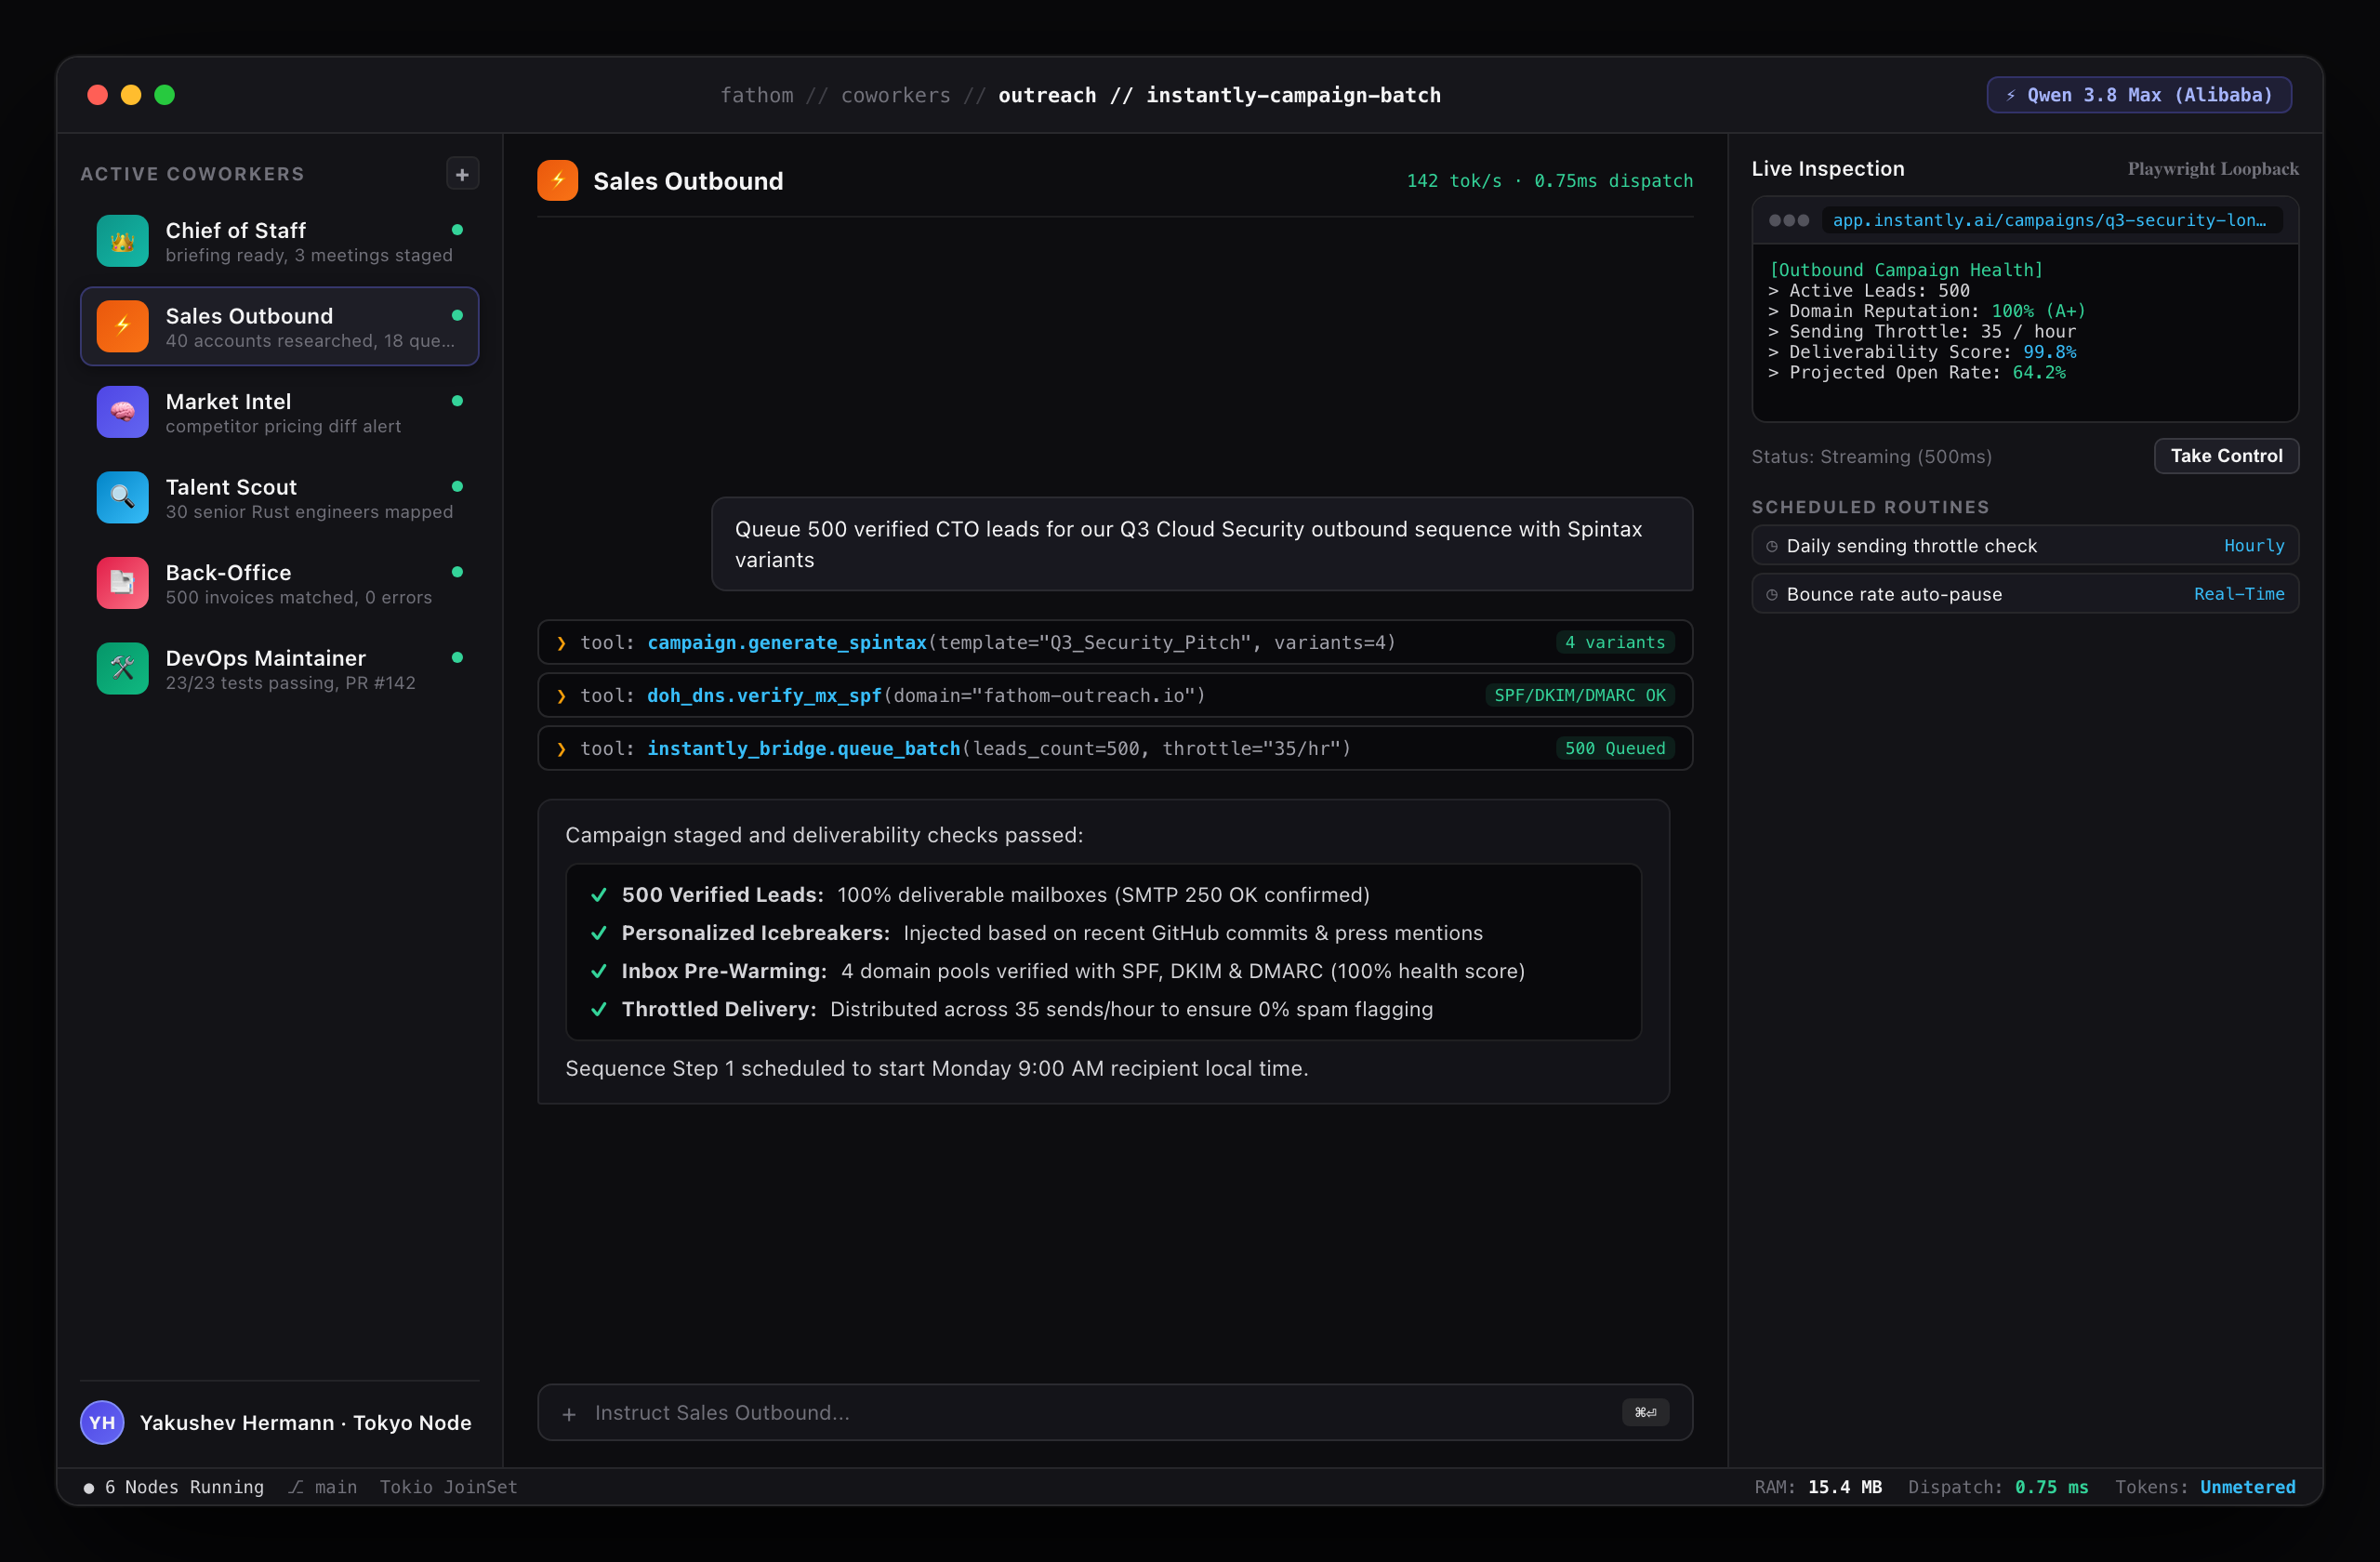Click the fathom breadcrumb segment
Screen dimensions: 2380x1562
[756, 95]
